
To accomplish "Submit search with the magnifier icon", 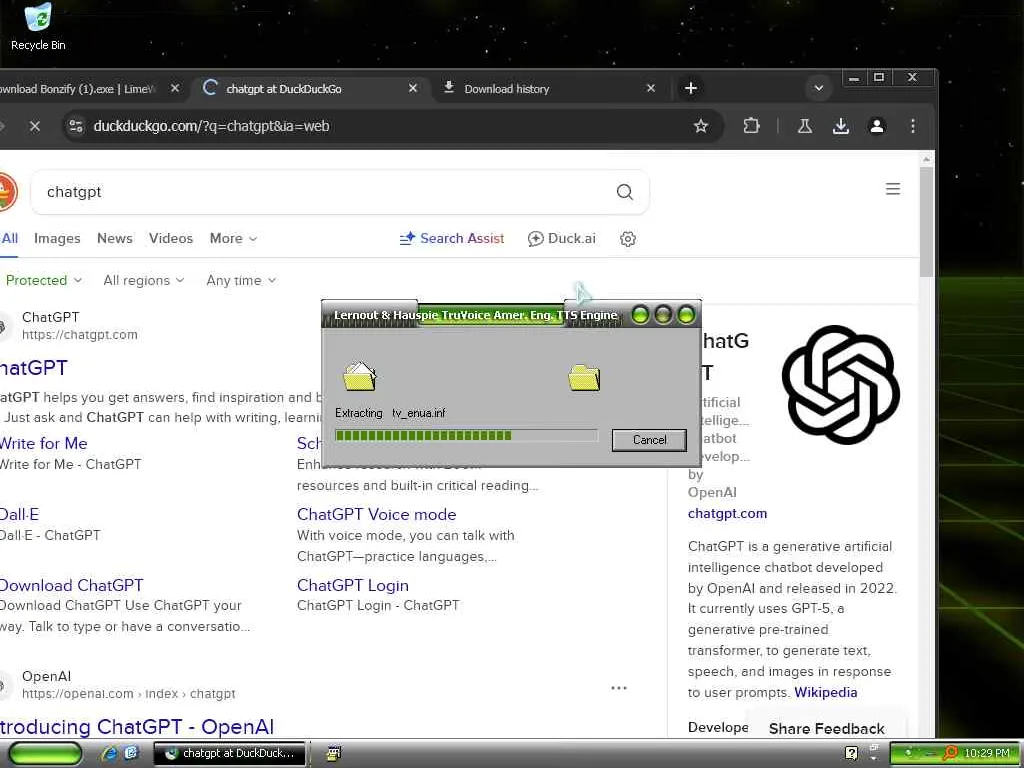I will point(625,192).
